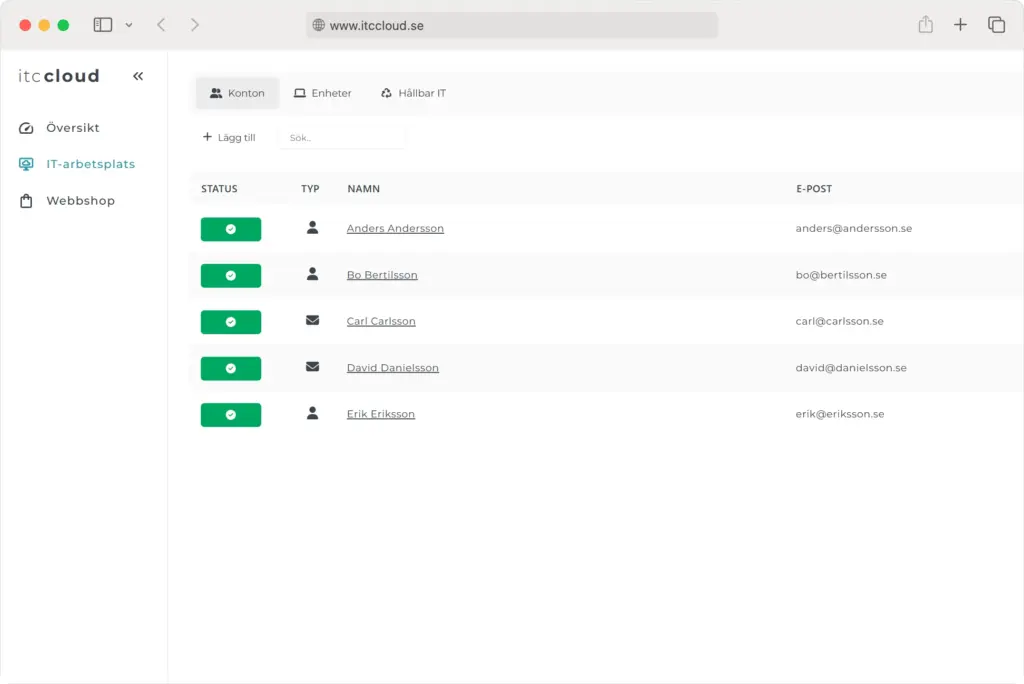Open Bo Bertilsson account link
Viewport: 1024px width, 684px height.
click(382, 275)
